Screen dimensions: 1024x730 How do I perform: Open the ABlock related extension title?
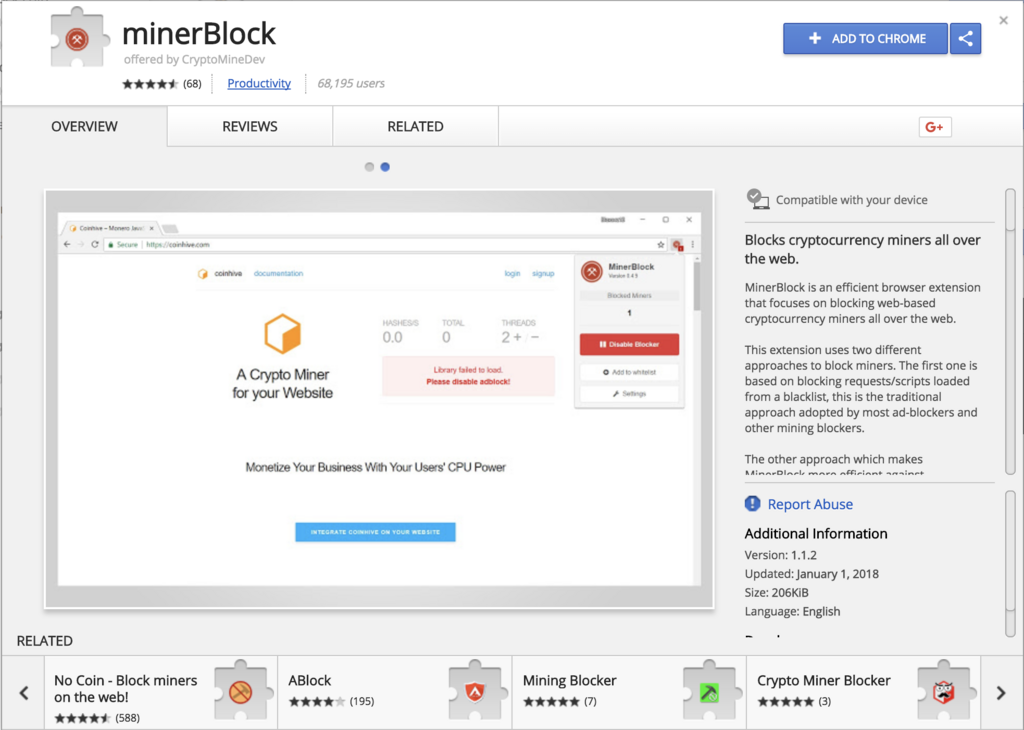tap(310, 680)
